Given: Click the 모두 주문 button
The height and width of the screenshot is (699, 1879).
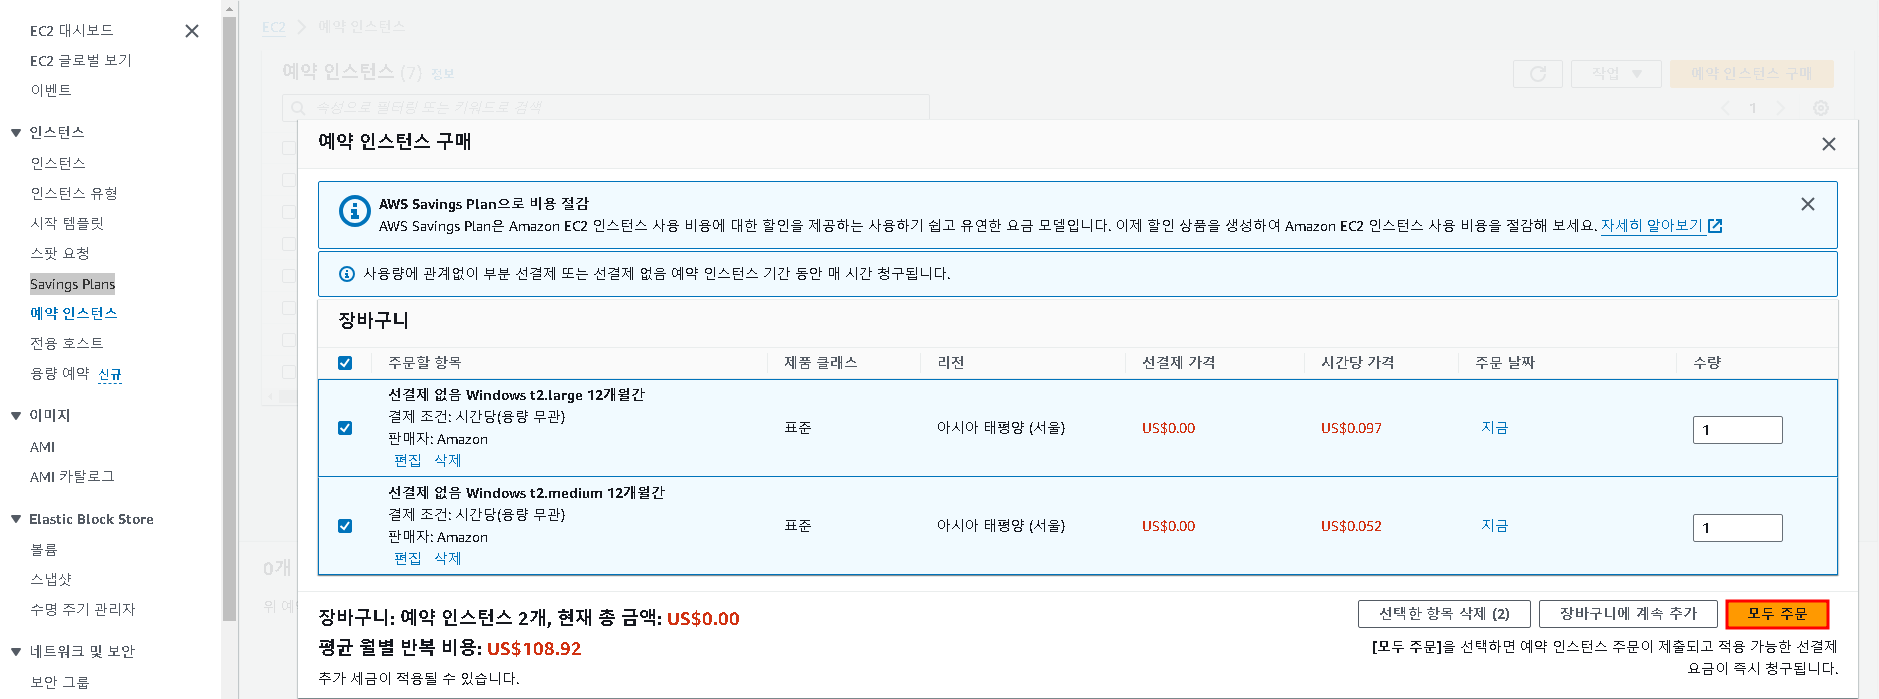Looking at the screenshot, I should tap(1777, 614).
